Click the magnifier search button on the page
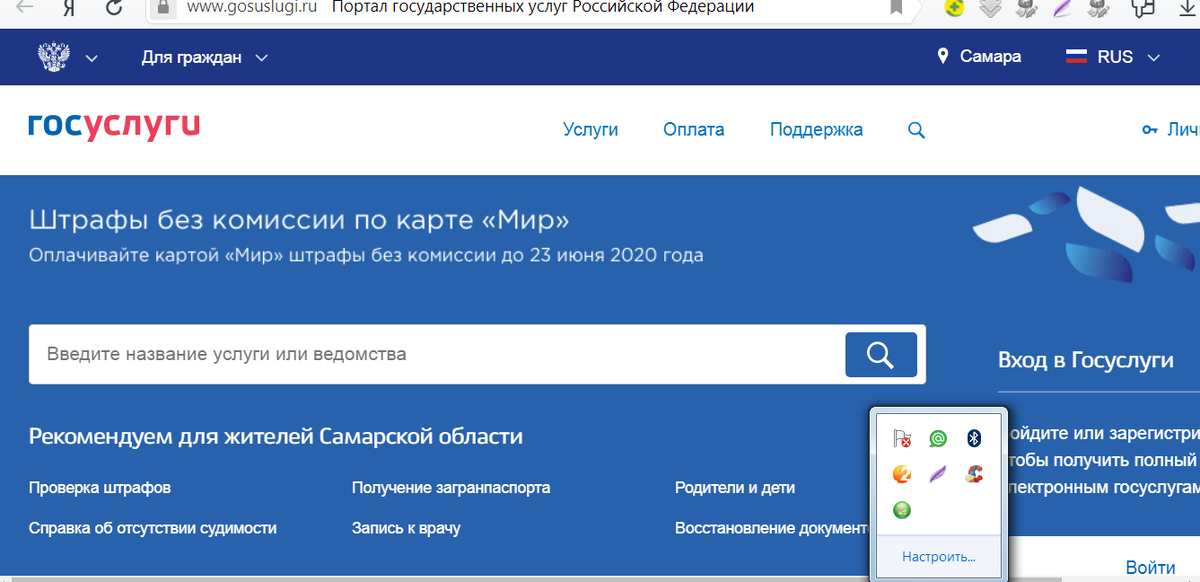This screenshot has height=582, width=1200. click(880, 354)
